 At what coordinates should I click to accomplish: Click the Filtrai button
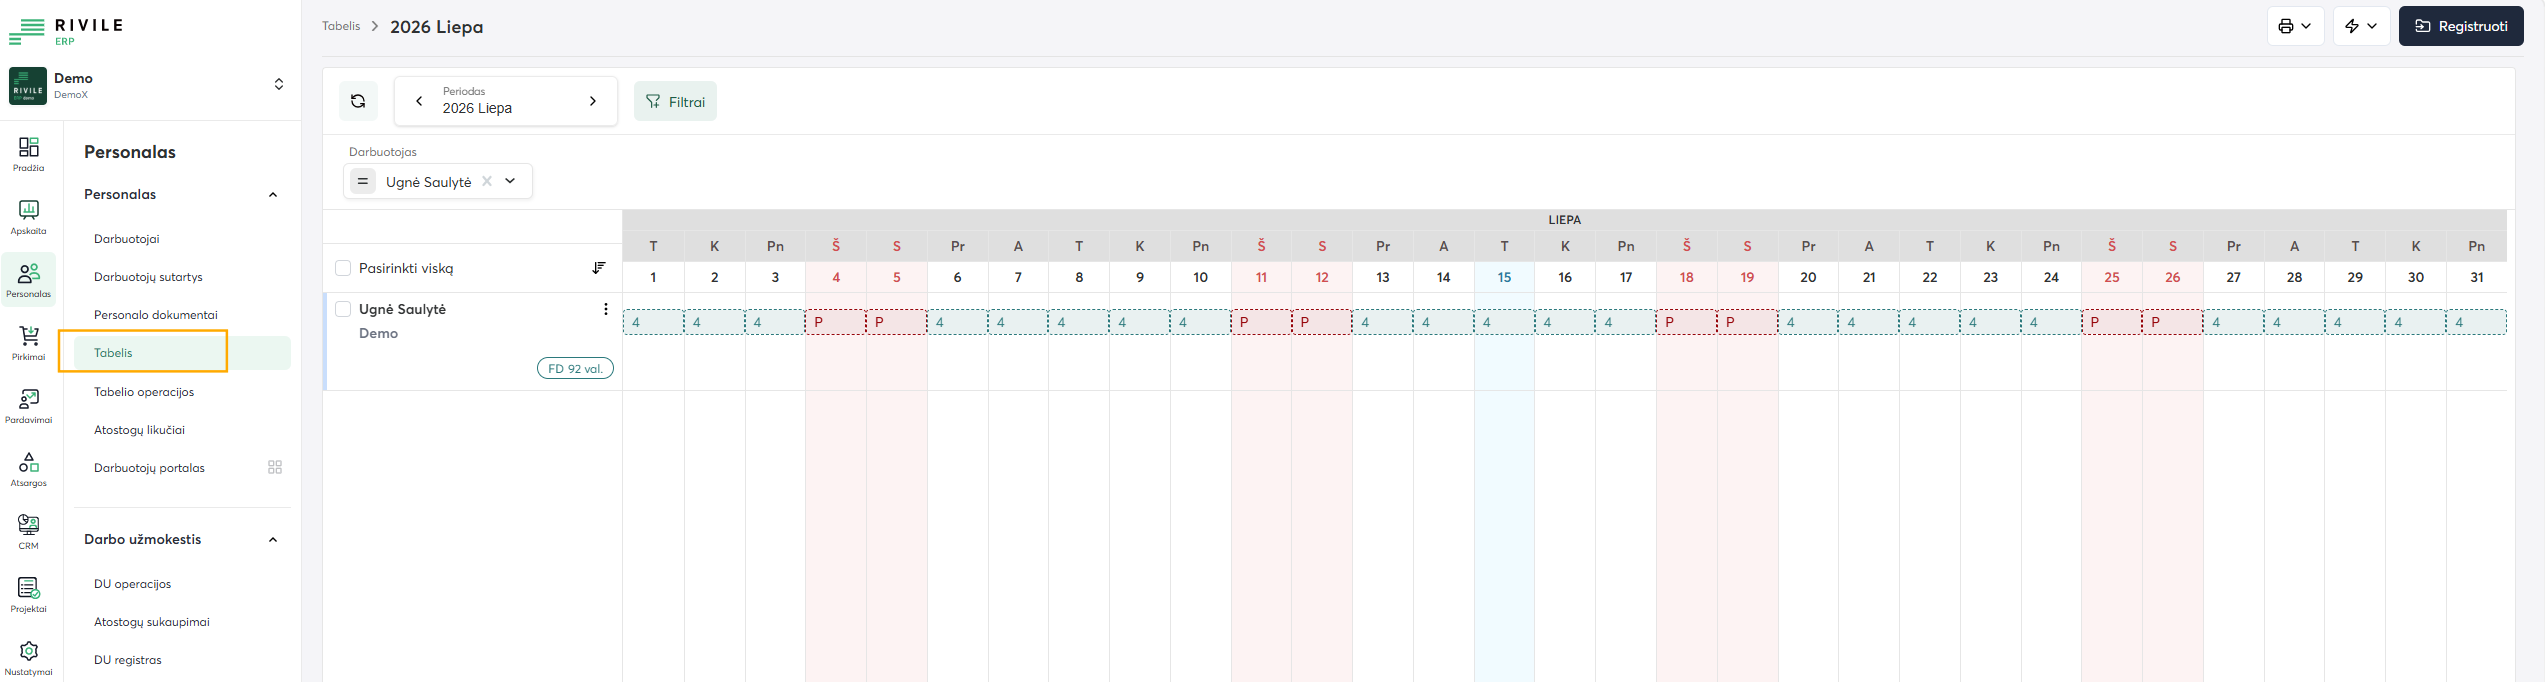tap(675, 101)
